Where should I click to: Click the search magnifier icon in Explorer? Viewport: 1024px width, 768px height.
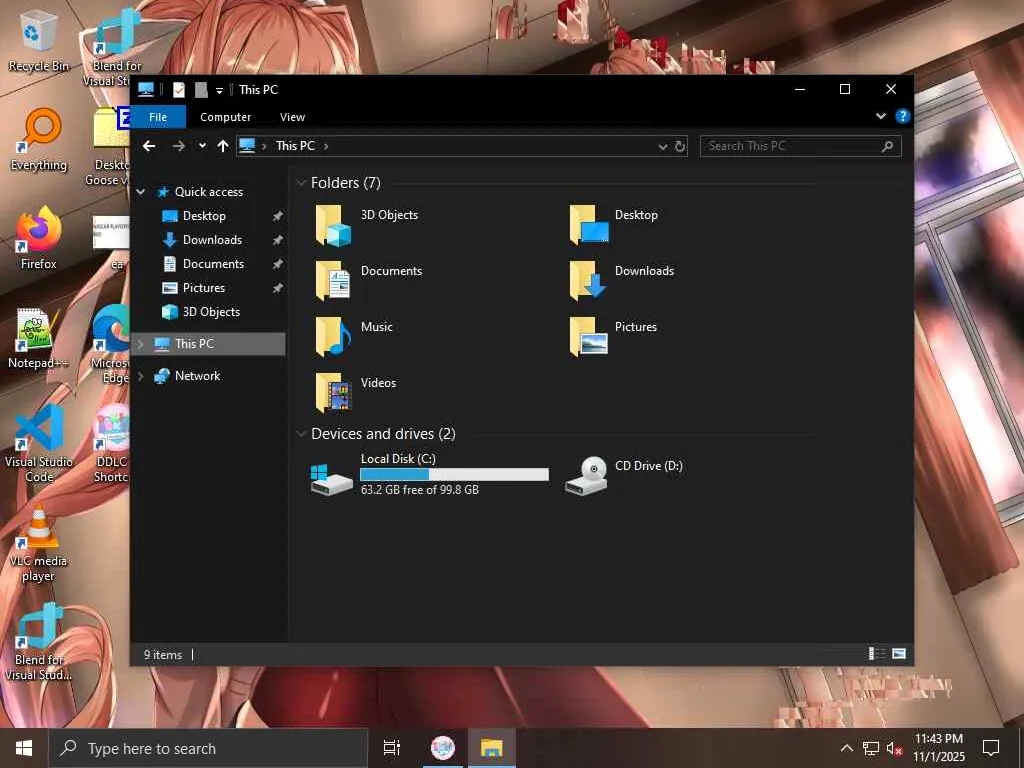pyautogui.click(x=887, y=146)
